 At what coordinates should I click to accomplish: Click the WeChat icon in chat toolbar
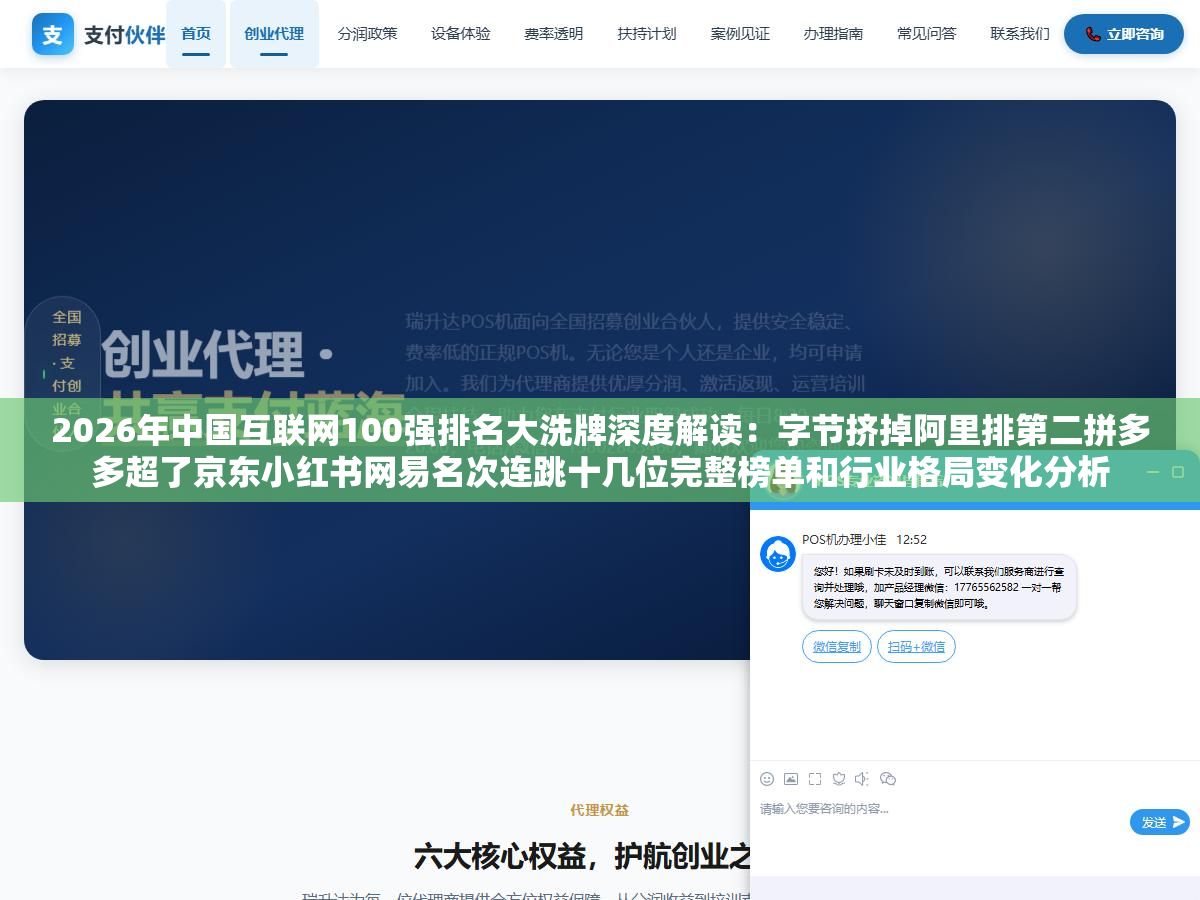(888, 779)
